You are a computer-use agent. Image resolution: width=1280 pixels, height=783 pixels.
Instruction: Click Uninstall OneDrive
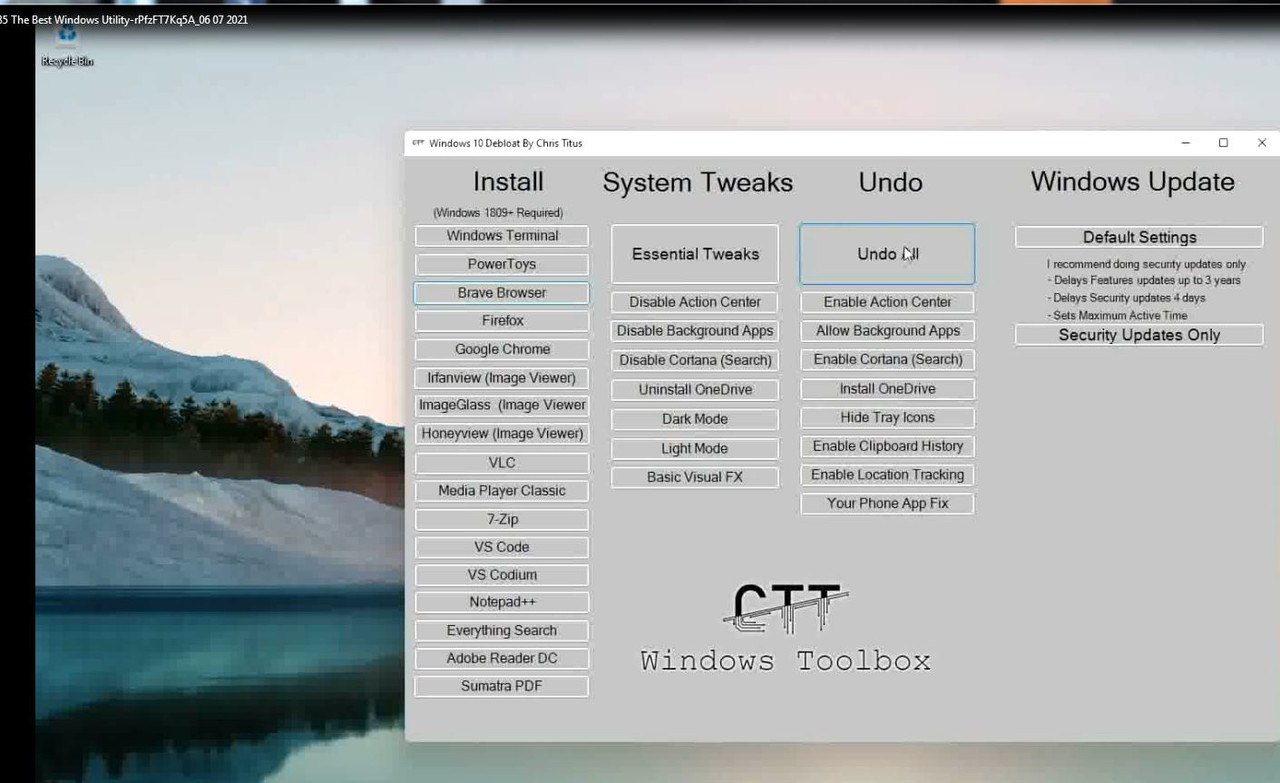click(695, 390)
